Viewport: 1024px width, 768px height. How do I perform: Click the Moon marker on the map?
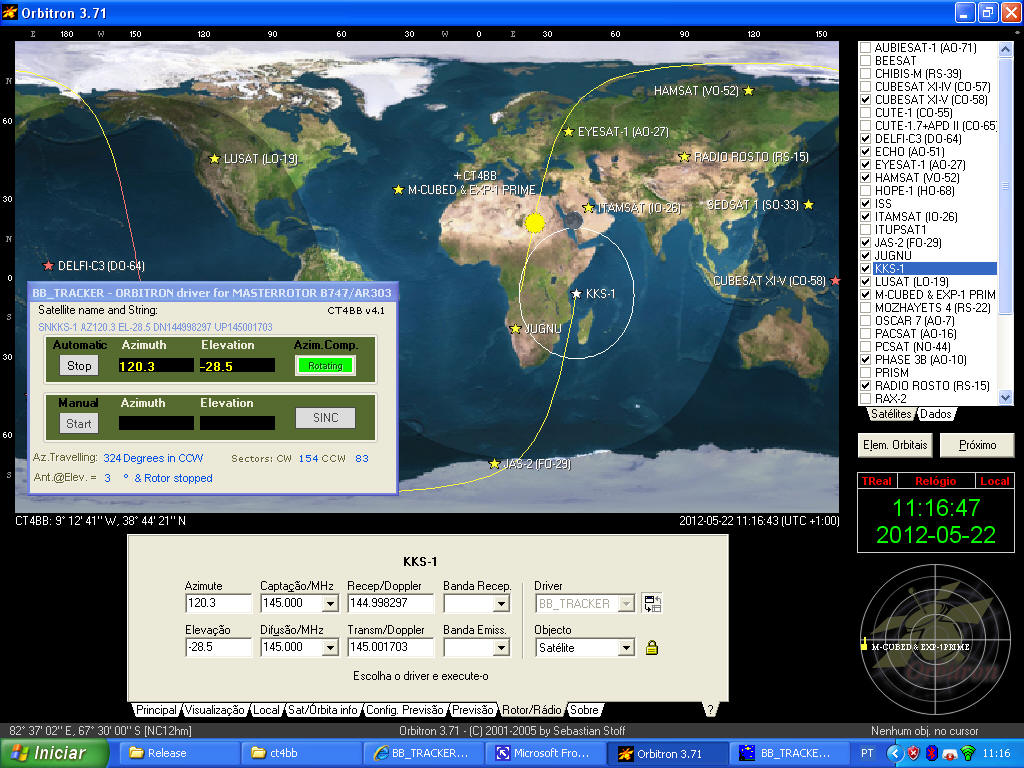[x=573, y=221]
